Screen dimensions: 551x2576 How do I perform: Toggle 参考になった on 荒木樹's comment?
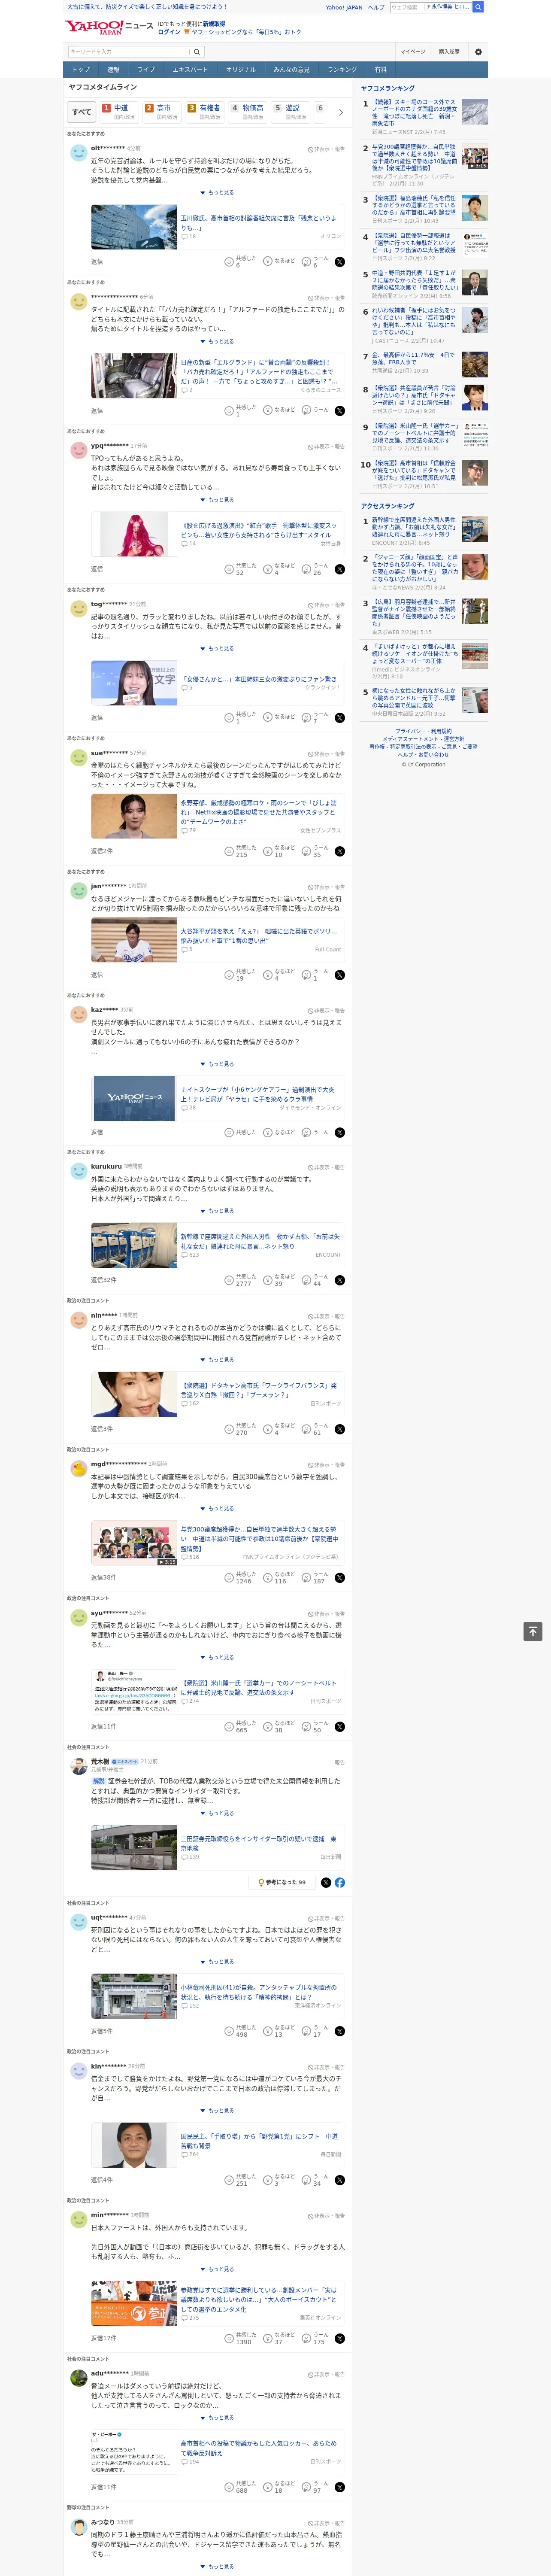[282, 1882]
